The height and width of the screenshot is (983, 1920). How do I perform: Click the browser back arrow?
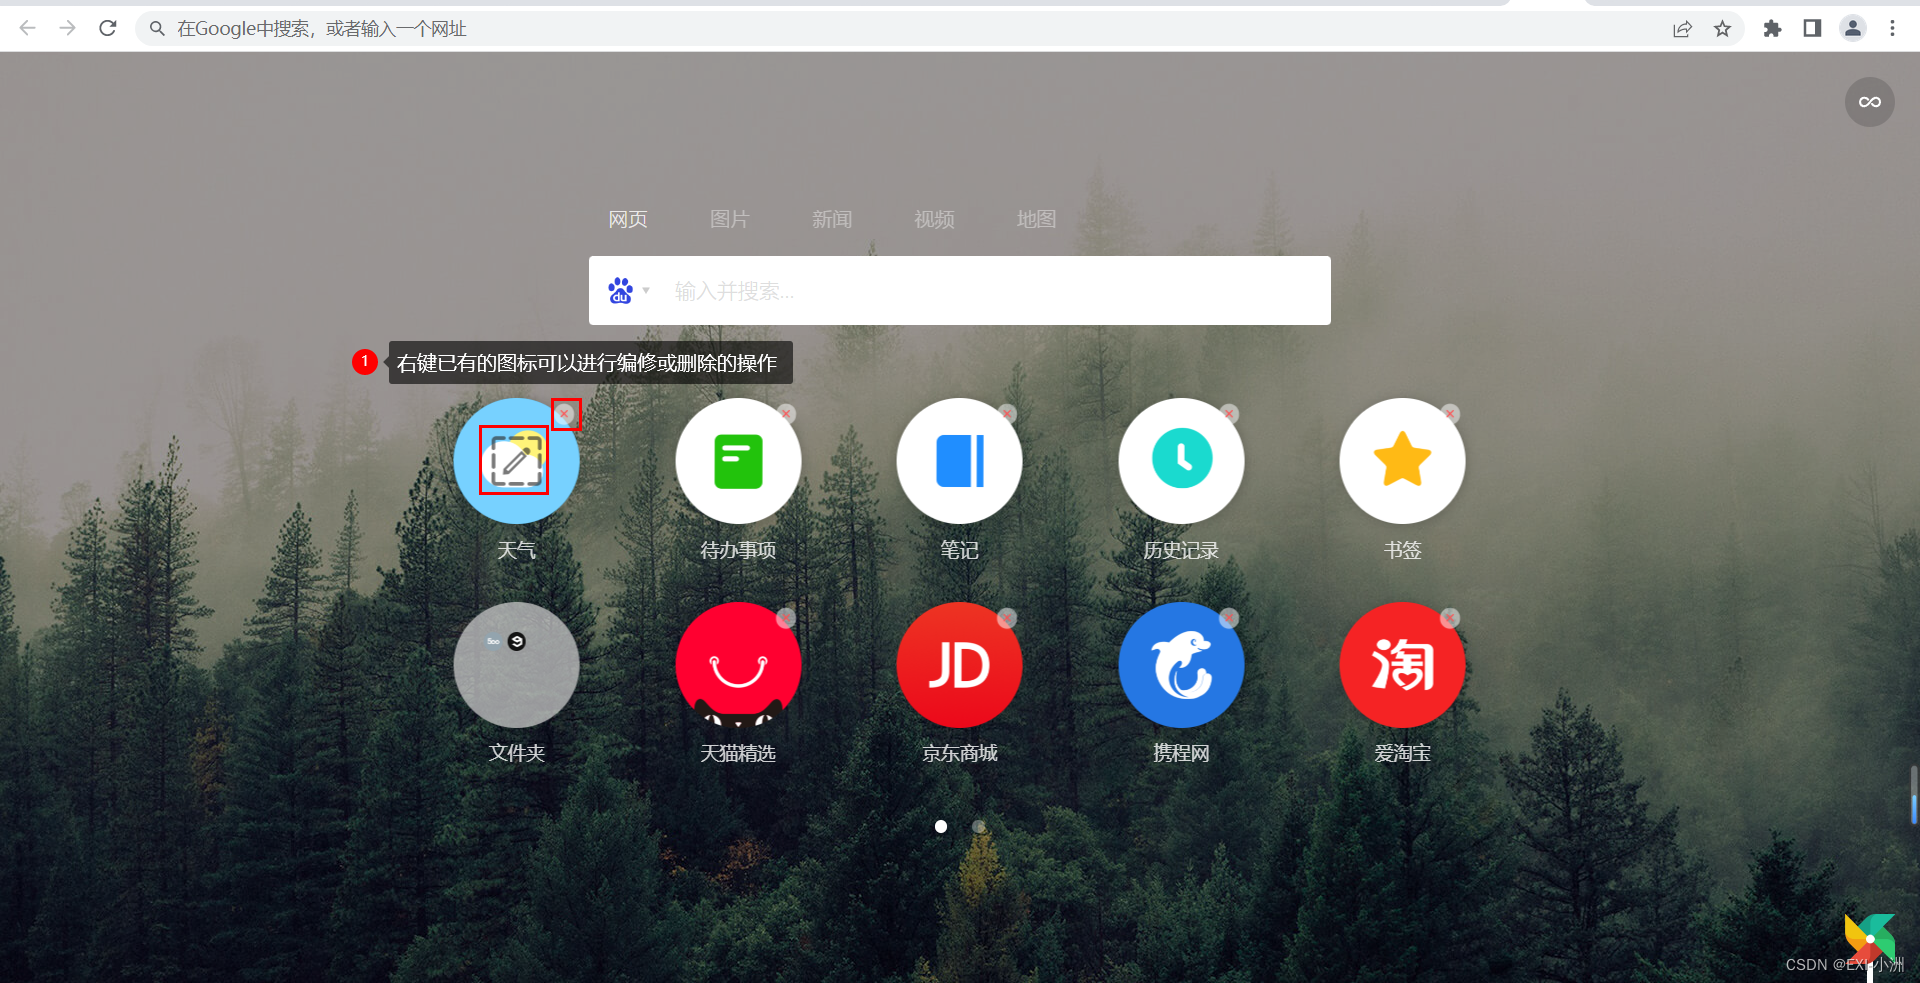point(28,28)
